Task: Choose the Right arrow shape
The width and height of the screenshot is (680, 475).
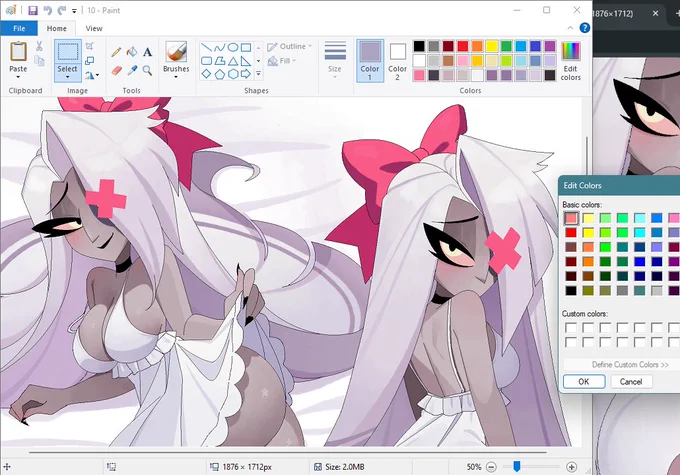Action: [246, 74]
